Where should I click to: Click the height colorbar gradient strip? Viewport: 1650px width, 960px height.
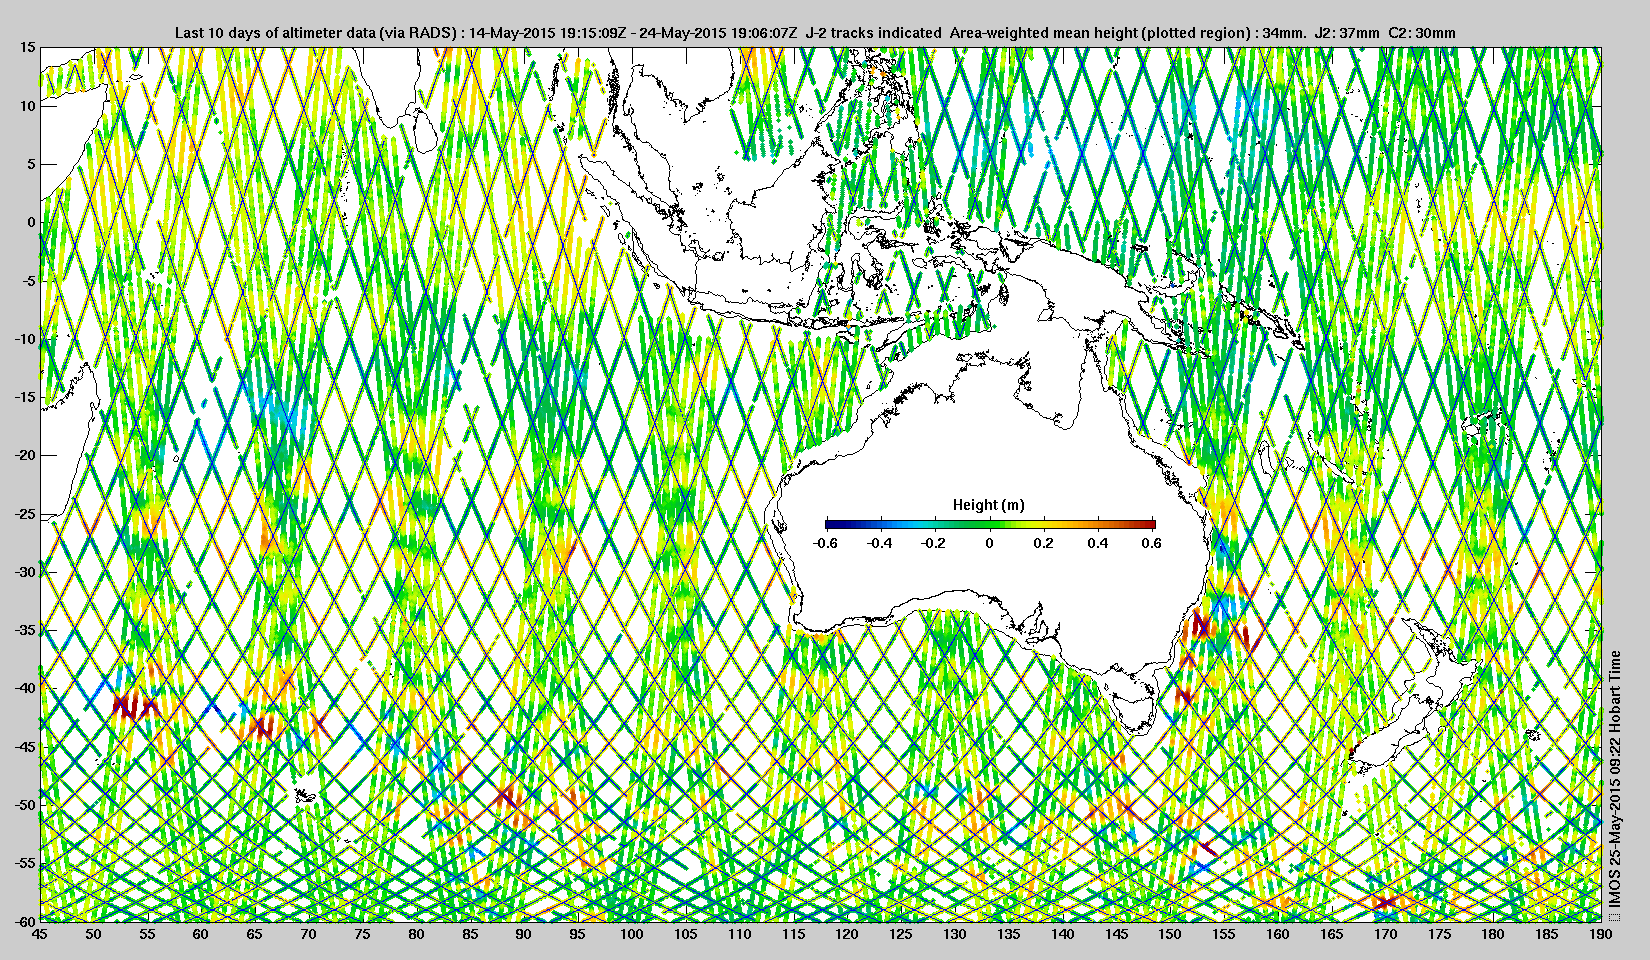pos(990,524)
